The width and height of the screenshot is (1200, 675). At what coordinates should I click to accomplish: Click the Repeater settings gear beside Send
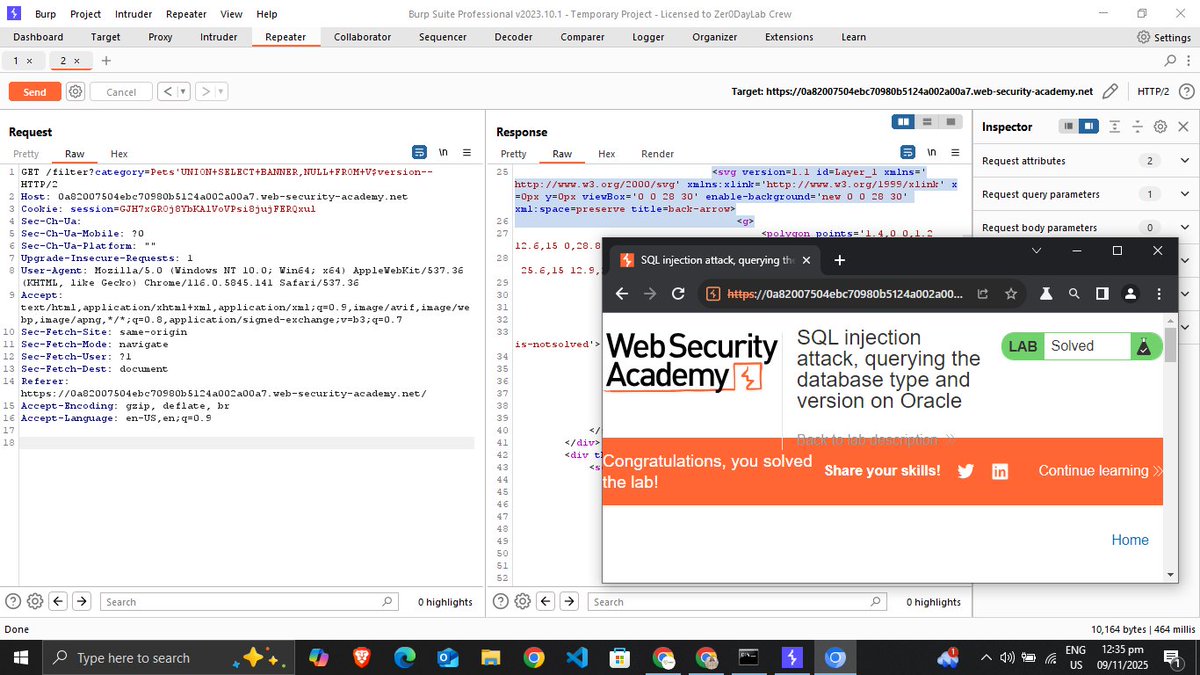(75, 91)
